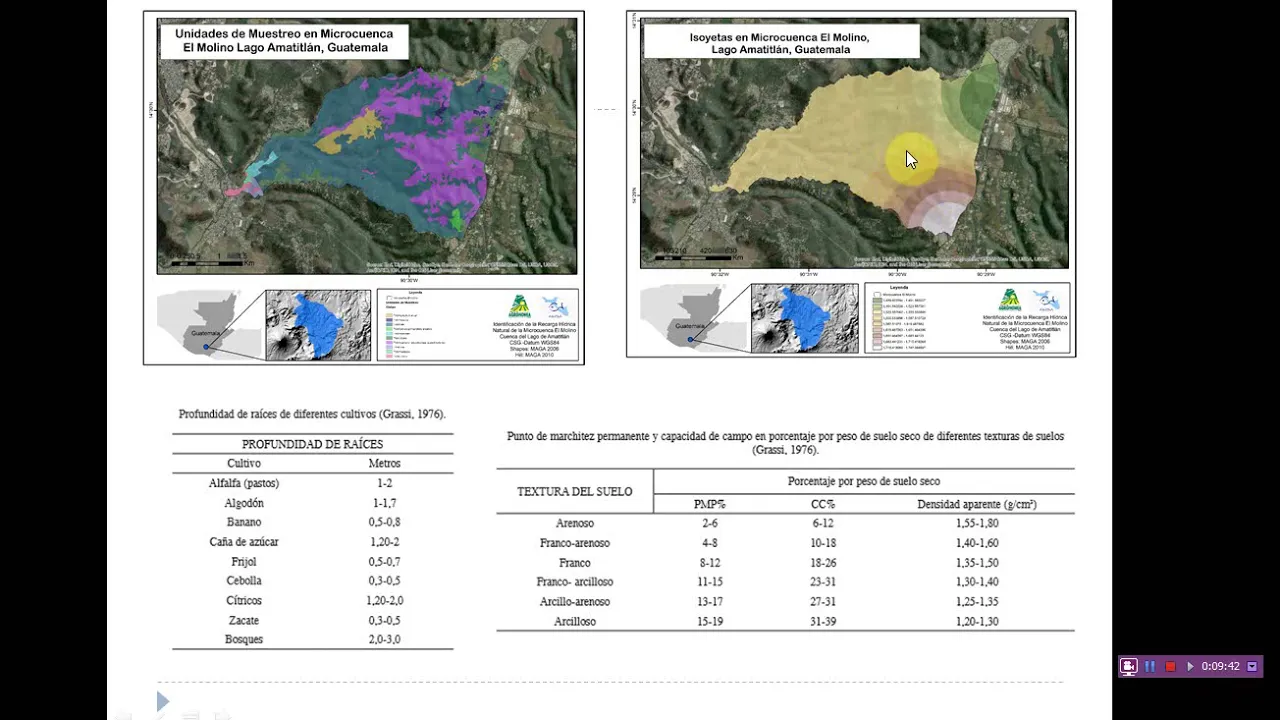The width and height of the screenshot is (1280, 720).
Task: Select the 'PMP%' column header
Action: 710,504
